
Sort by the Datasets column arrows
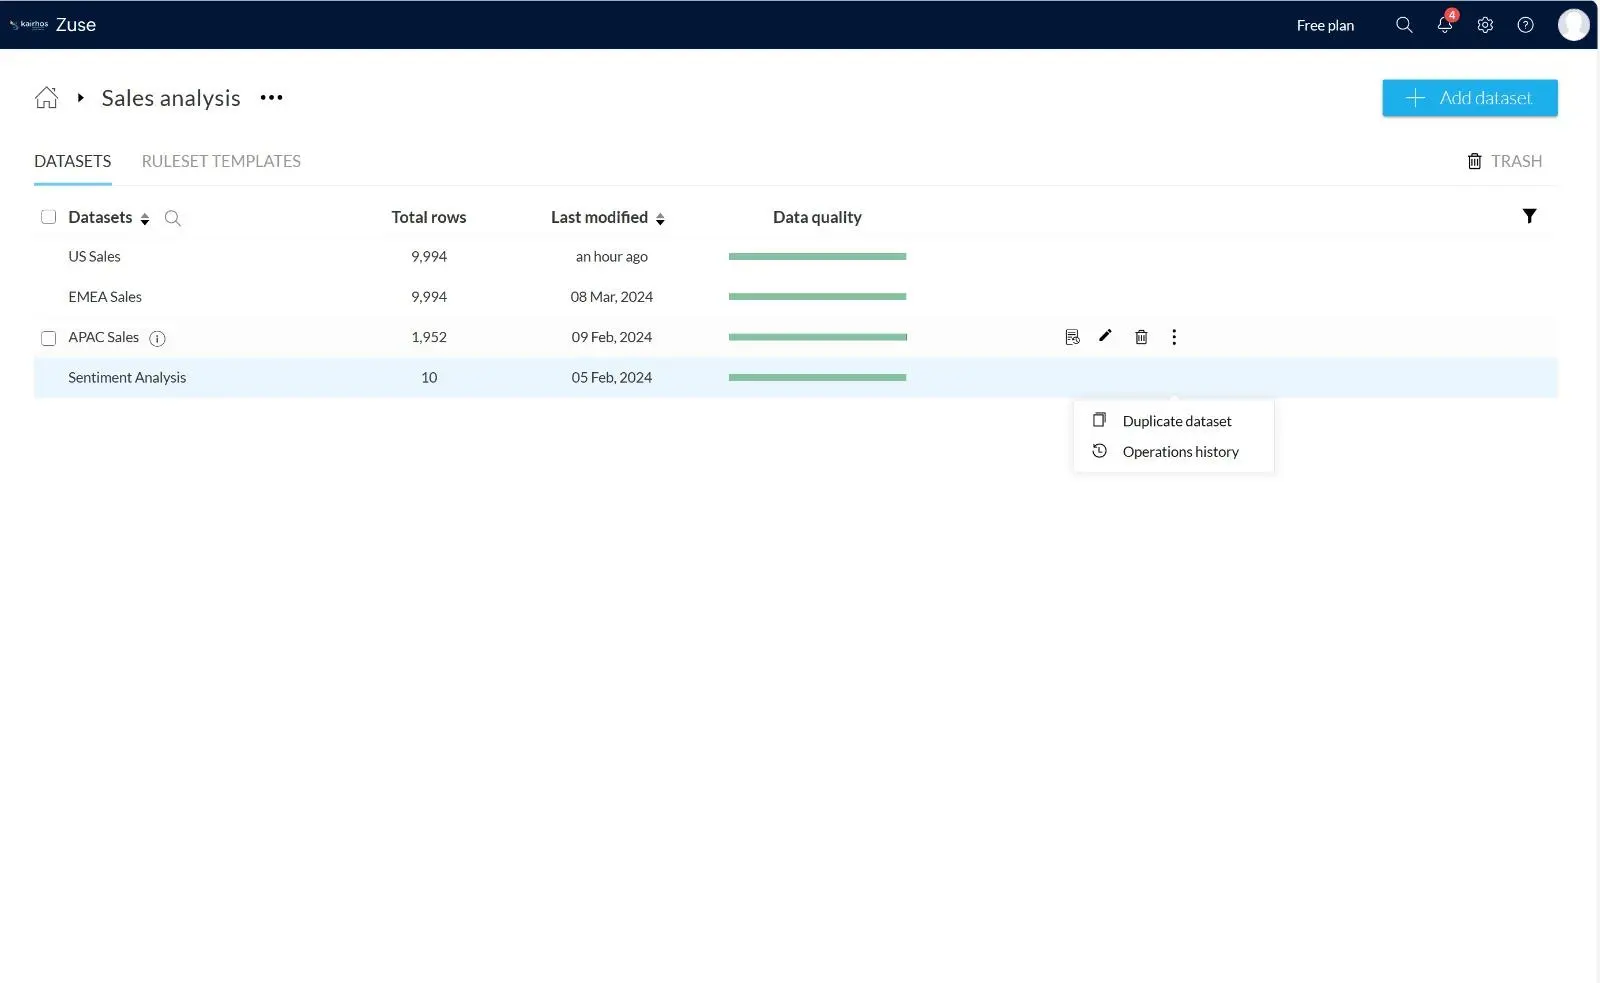click(145, 219)
